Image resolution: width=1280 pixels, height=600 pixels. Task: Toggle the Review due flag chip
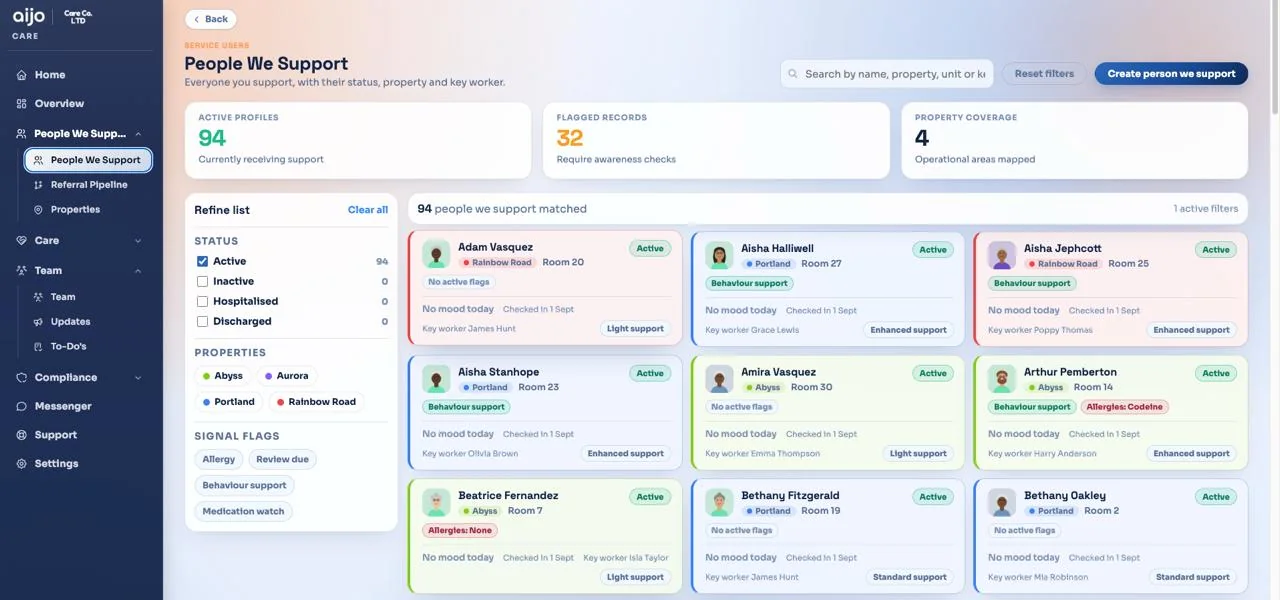click(x=282, y=460)
